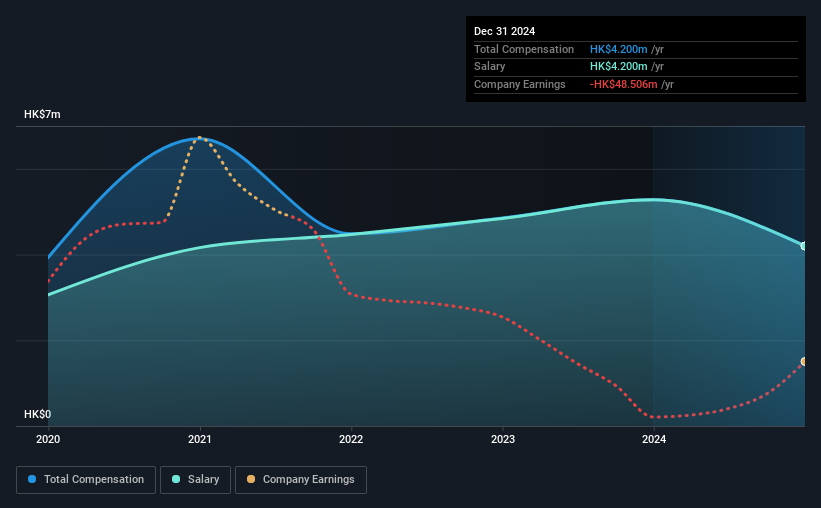Image resolution: width=821 pixels, height=508 pixels.
Task: Click the blue Total Compensation legend dot
Action: [32, 479]
